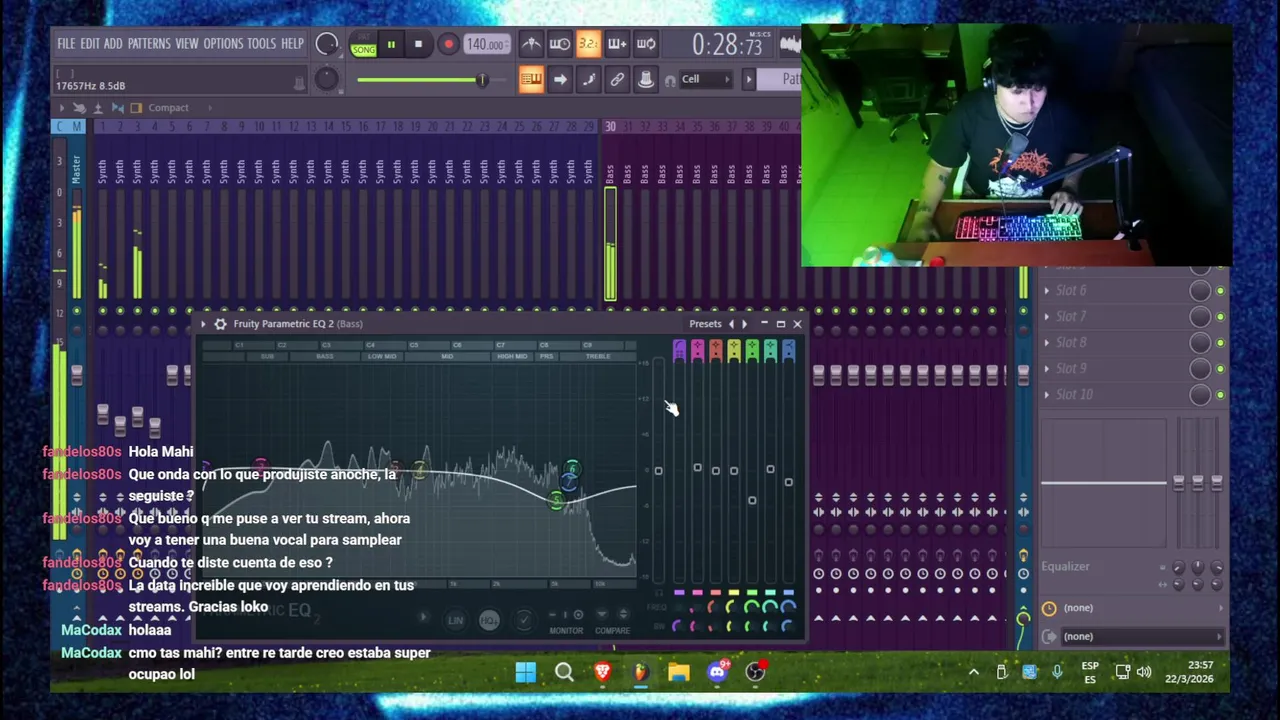Image resolution: width=1280 pixels, height=720 pixels.
Task: Toggle auto scrolling arrow icon
Action: [x=560, y=80]
